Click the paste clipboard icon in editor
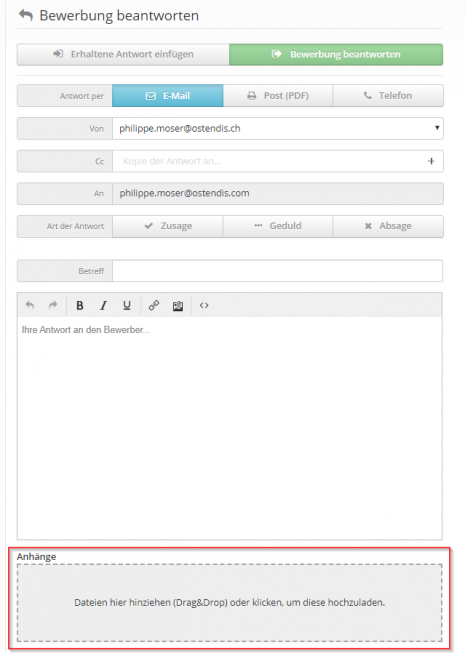 pyautogui.click(x=178, y=306)
